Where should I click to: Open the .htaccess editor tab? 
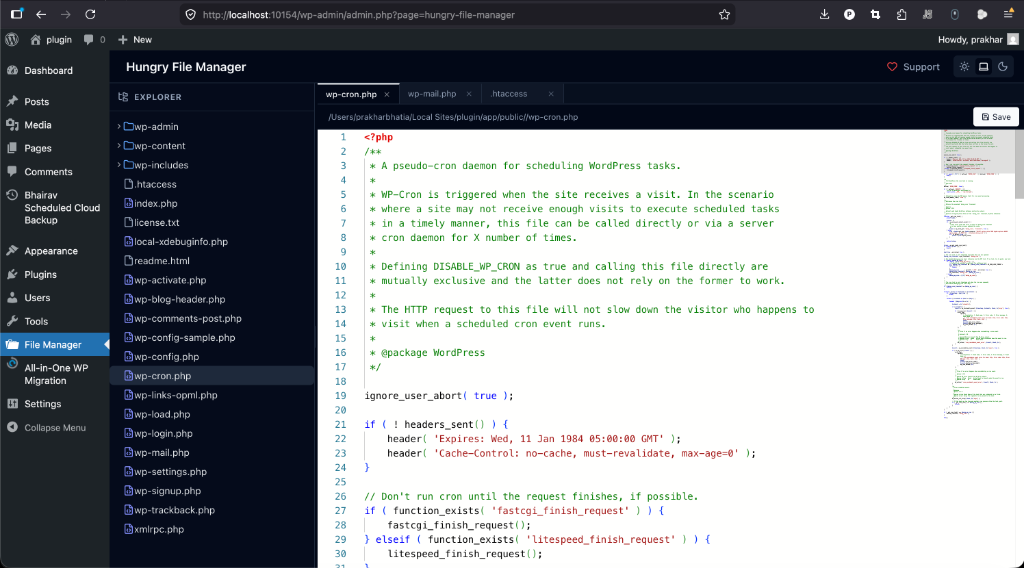point(509,94)
